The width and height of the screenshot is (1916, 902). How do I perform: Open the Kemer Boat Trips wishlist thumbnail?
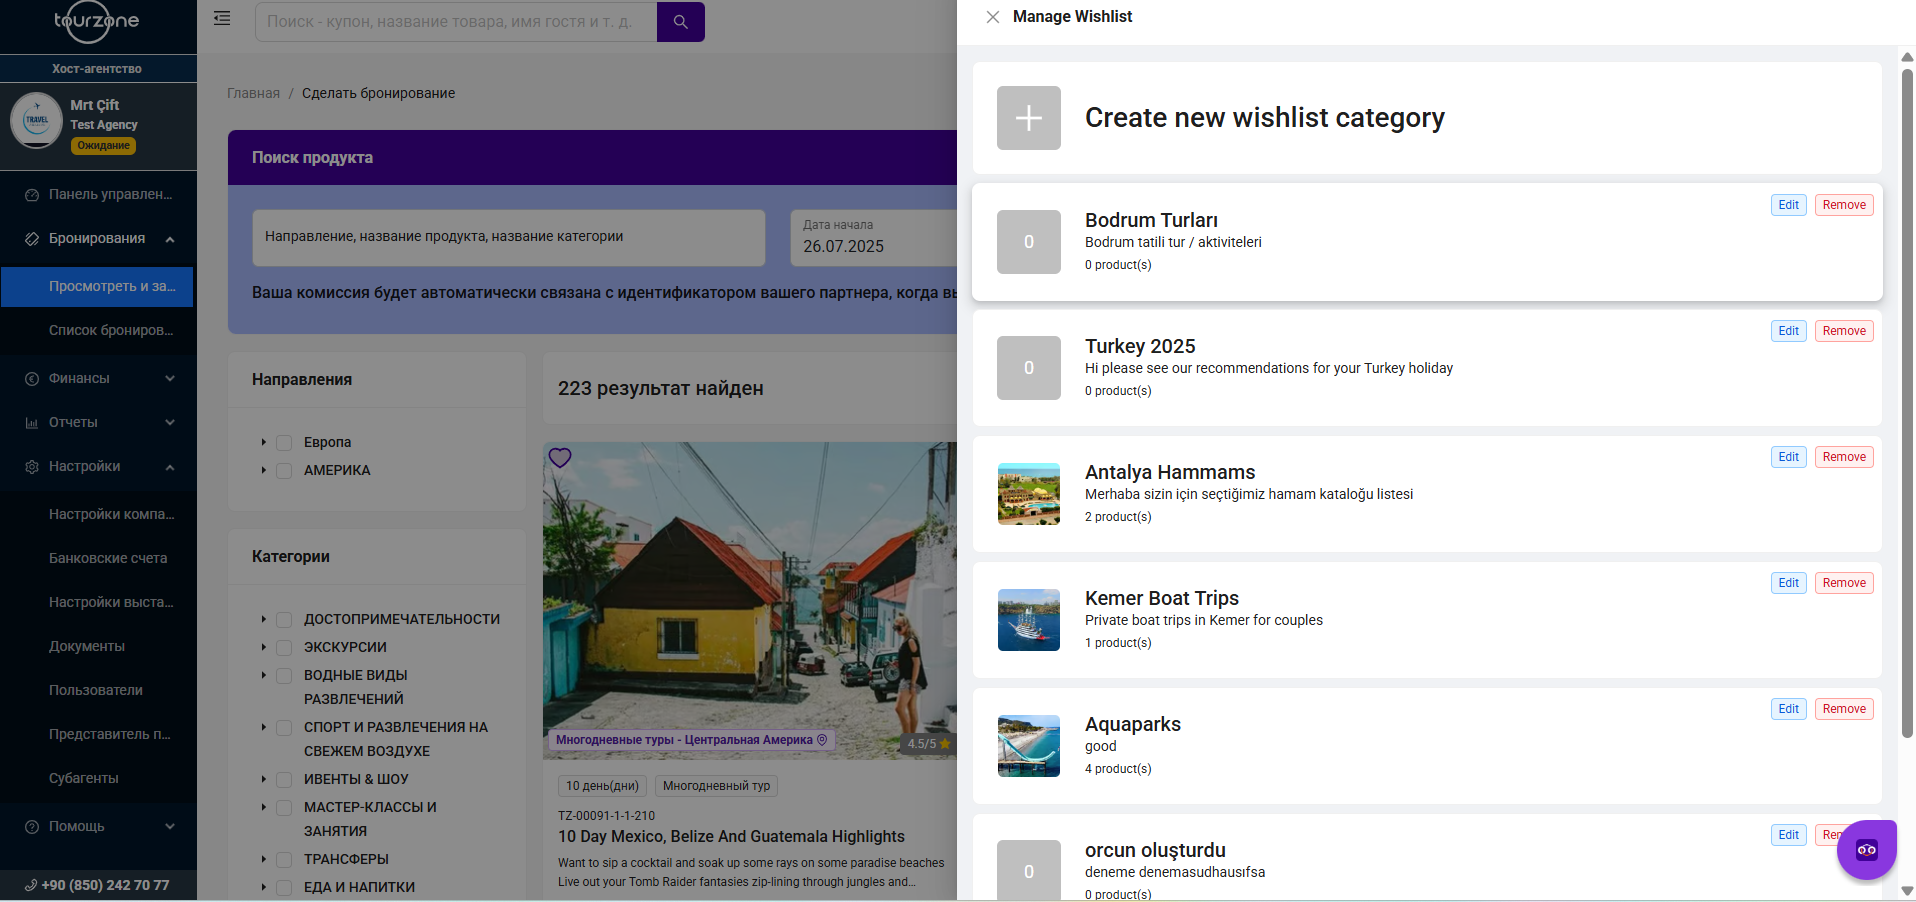click(1028, 620)
